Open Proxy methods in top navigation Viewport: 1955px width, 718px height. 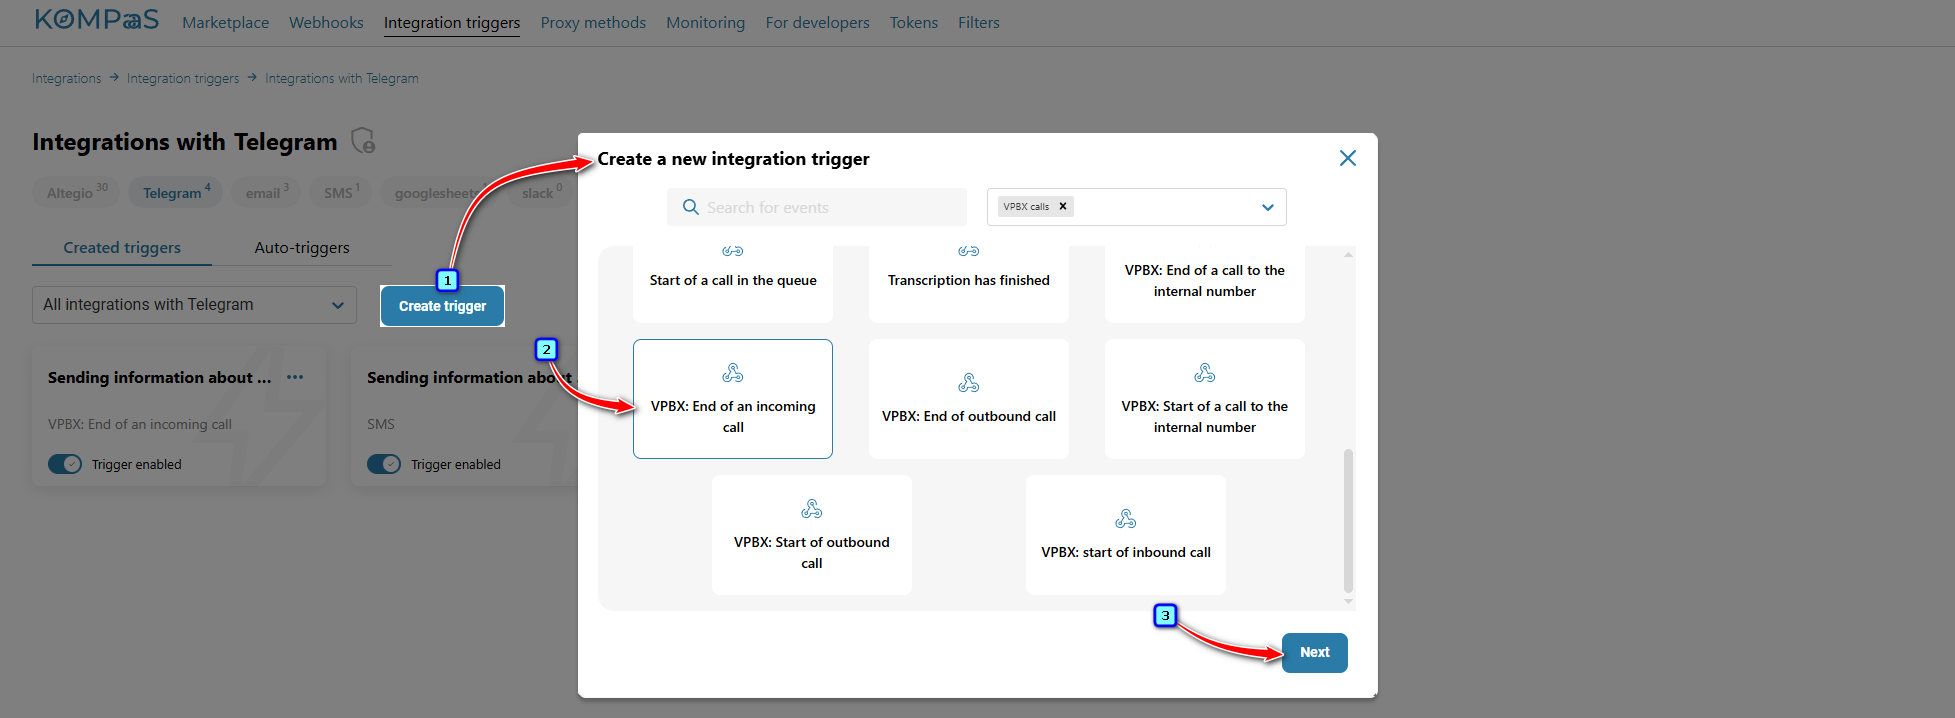[593, 22]
